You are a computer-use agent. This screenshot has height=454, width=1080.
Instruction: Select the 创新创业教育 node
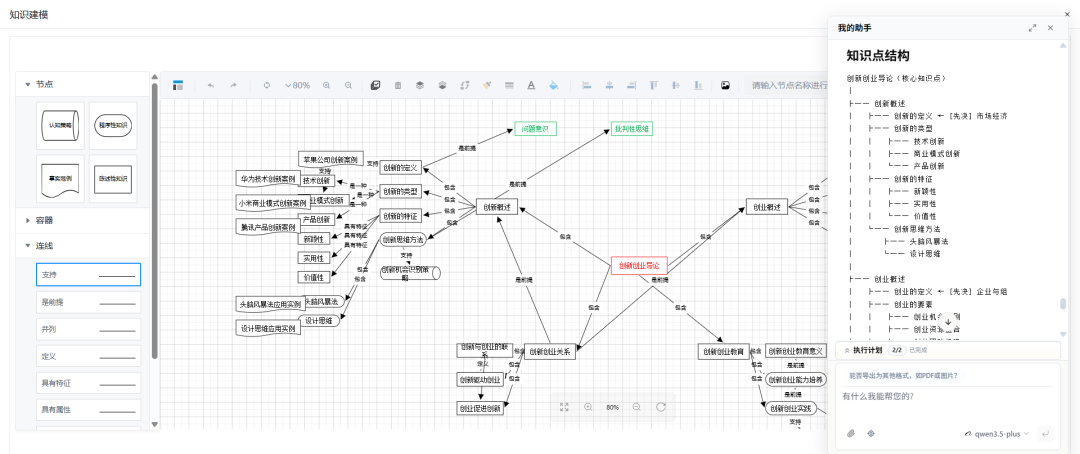point(723,351)
